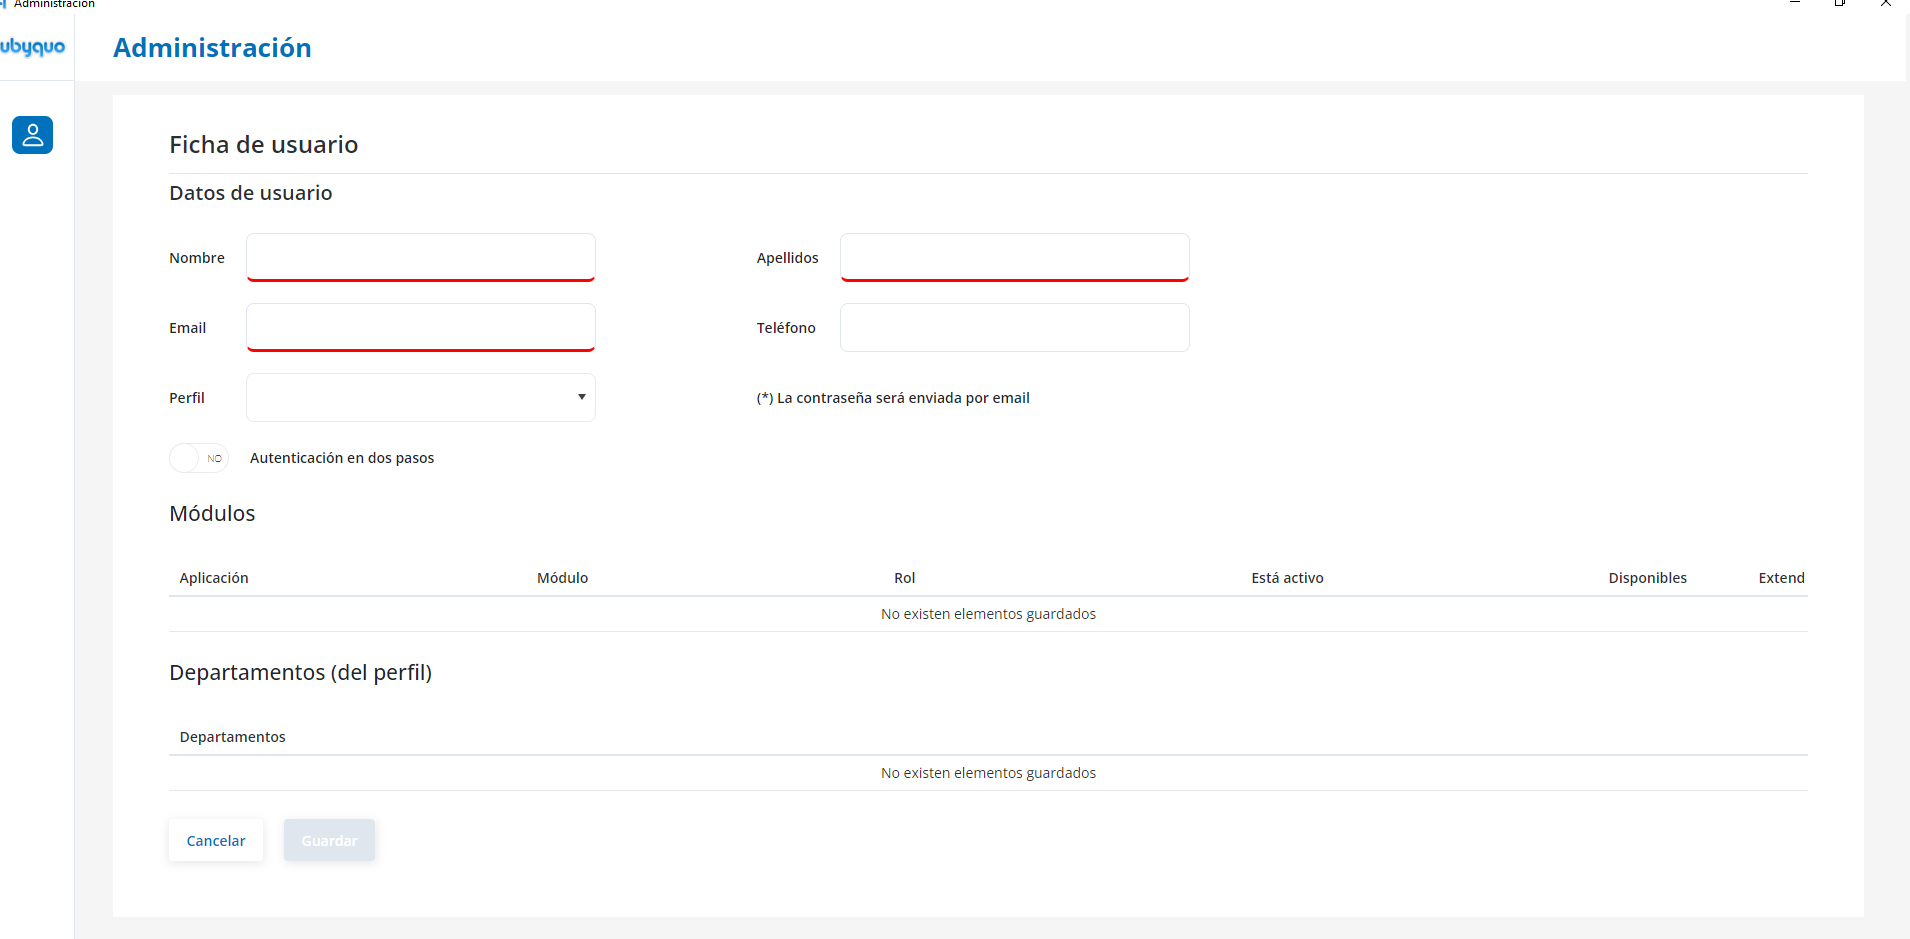Focus the Apellidos input field

pos(1015,257)
